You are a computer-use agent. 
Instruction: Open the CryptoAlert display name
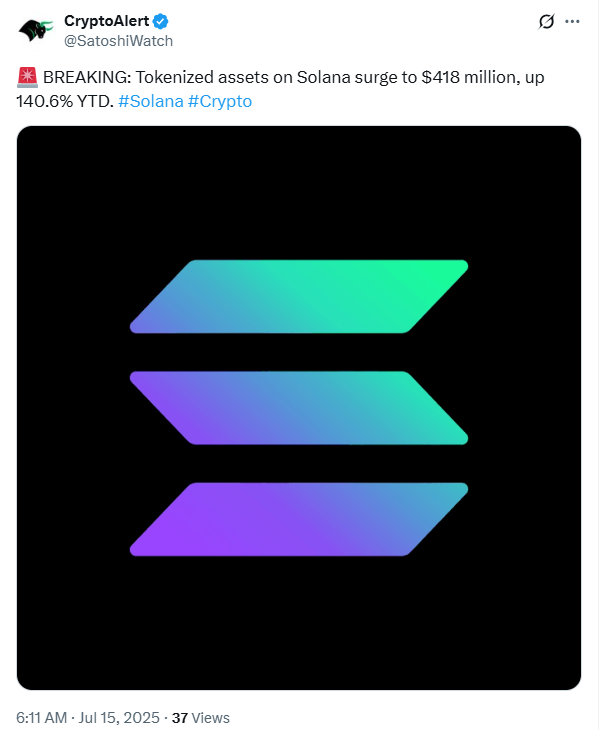point(106,21)
